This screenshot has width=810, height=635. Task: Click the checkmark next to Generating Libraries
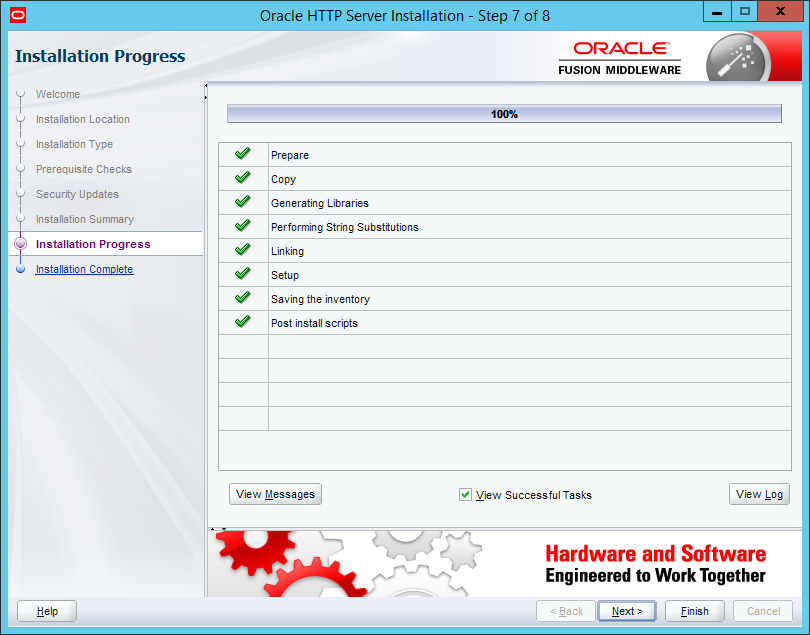pyautogui.click(x=242, y=202)
